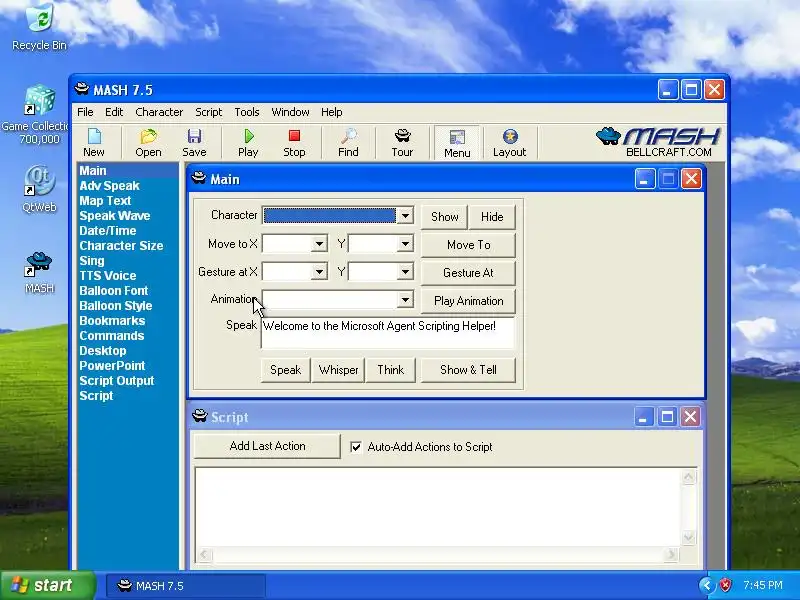Image resolution: width=800 pixels, height=600 pixels.
Task: Toggle the Menu toolbar button
Action: click(457, 143)
